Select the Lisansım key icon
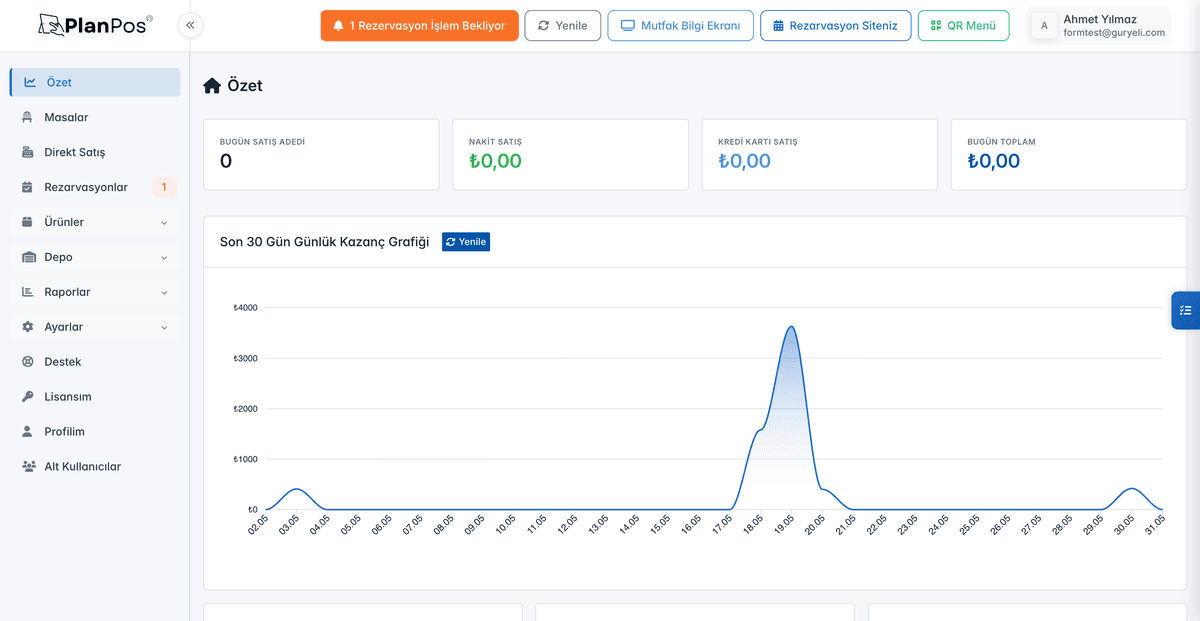This screenshot has width=1200, height=621. [27, 397]
